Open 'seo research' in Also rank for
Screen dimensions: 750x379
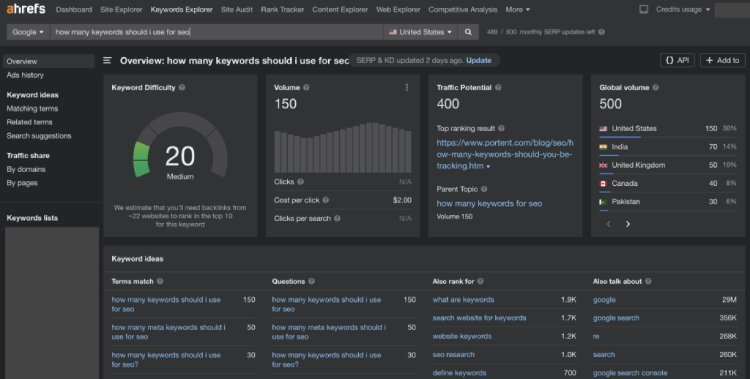(453, 355)
